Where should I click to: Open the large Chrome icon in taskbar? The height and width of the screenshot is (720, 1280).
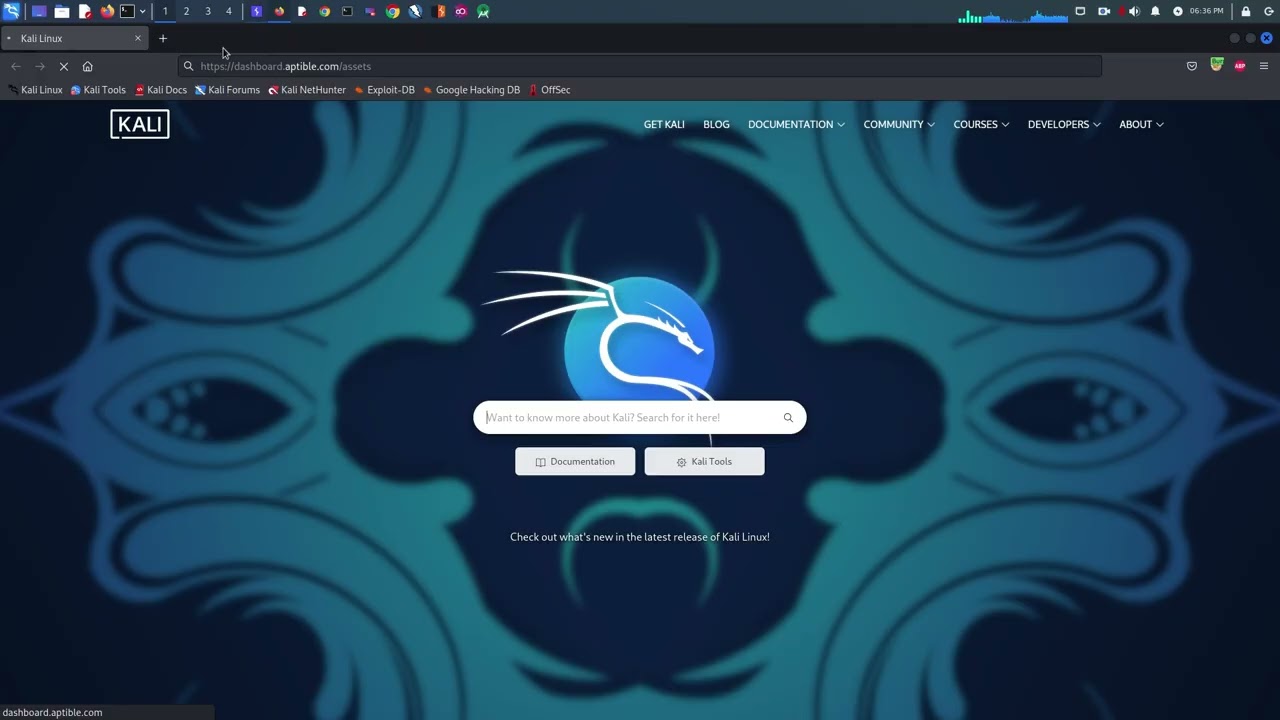(x=392, y=11)
